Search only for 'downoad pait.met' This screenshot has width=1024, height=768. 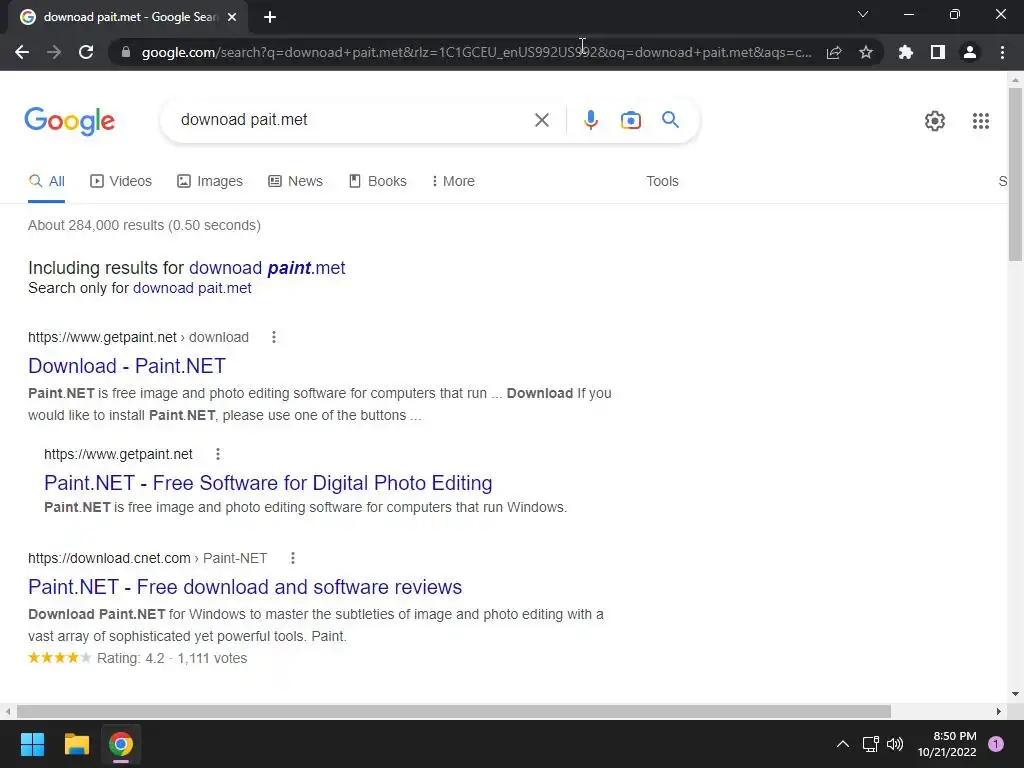pyautogui.click(x=192, y=288)
